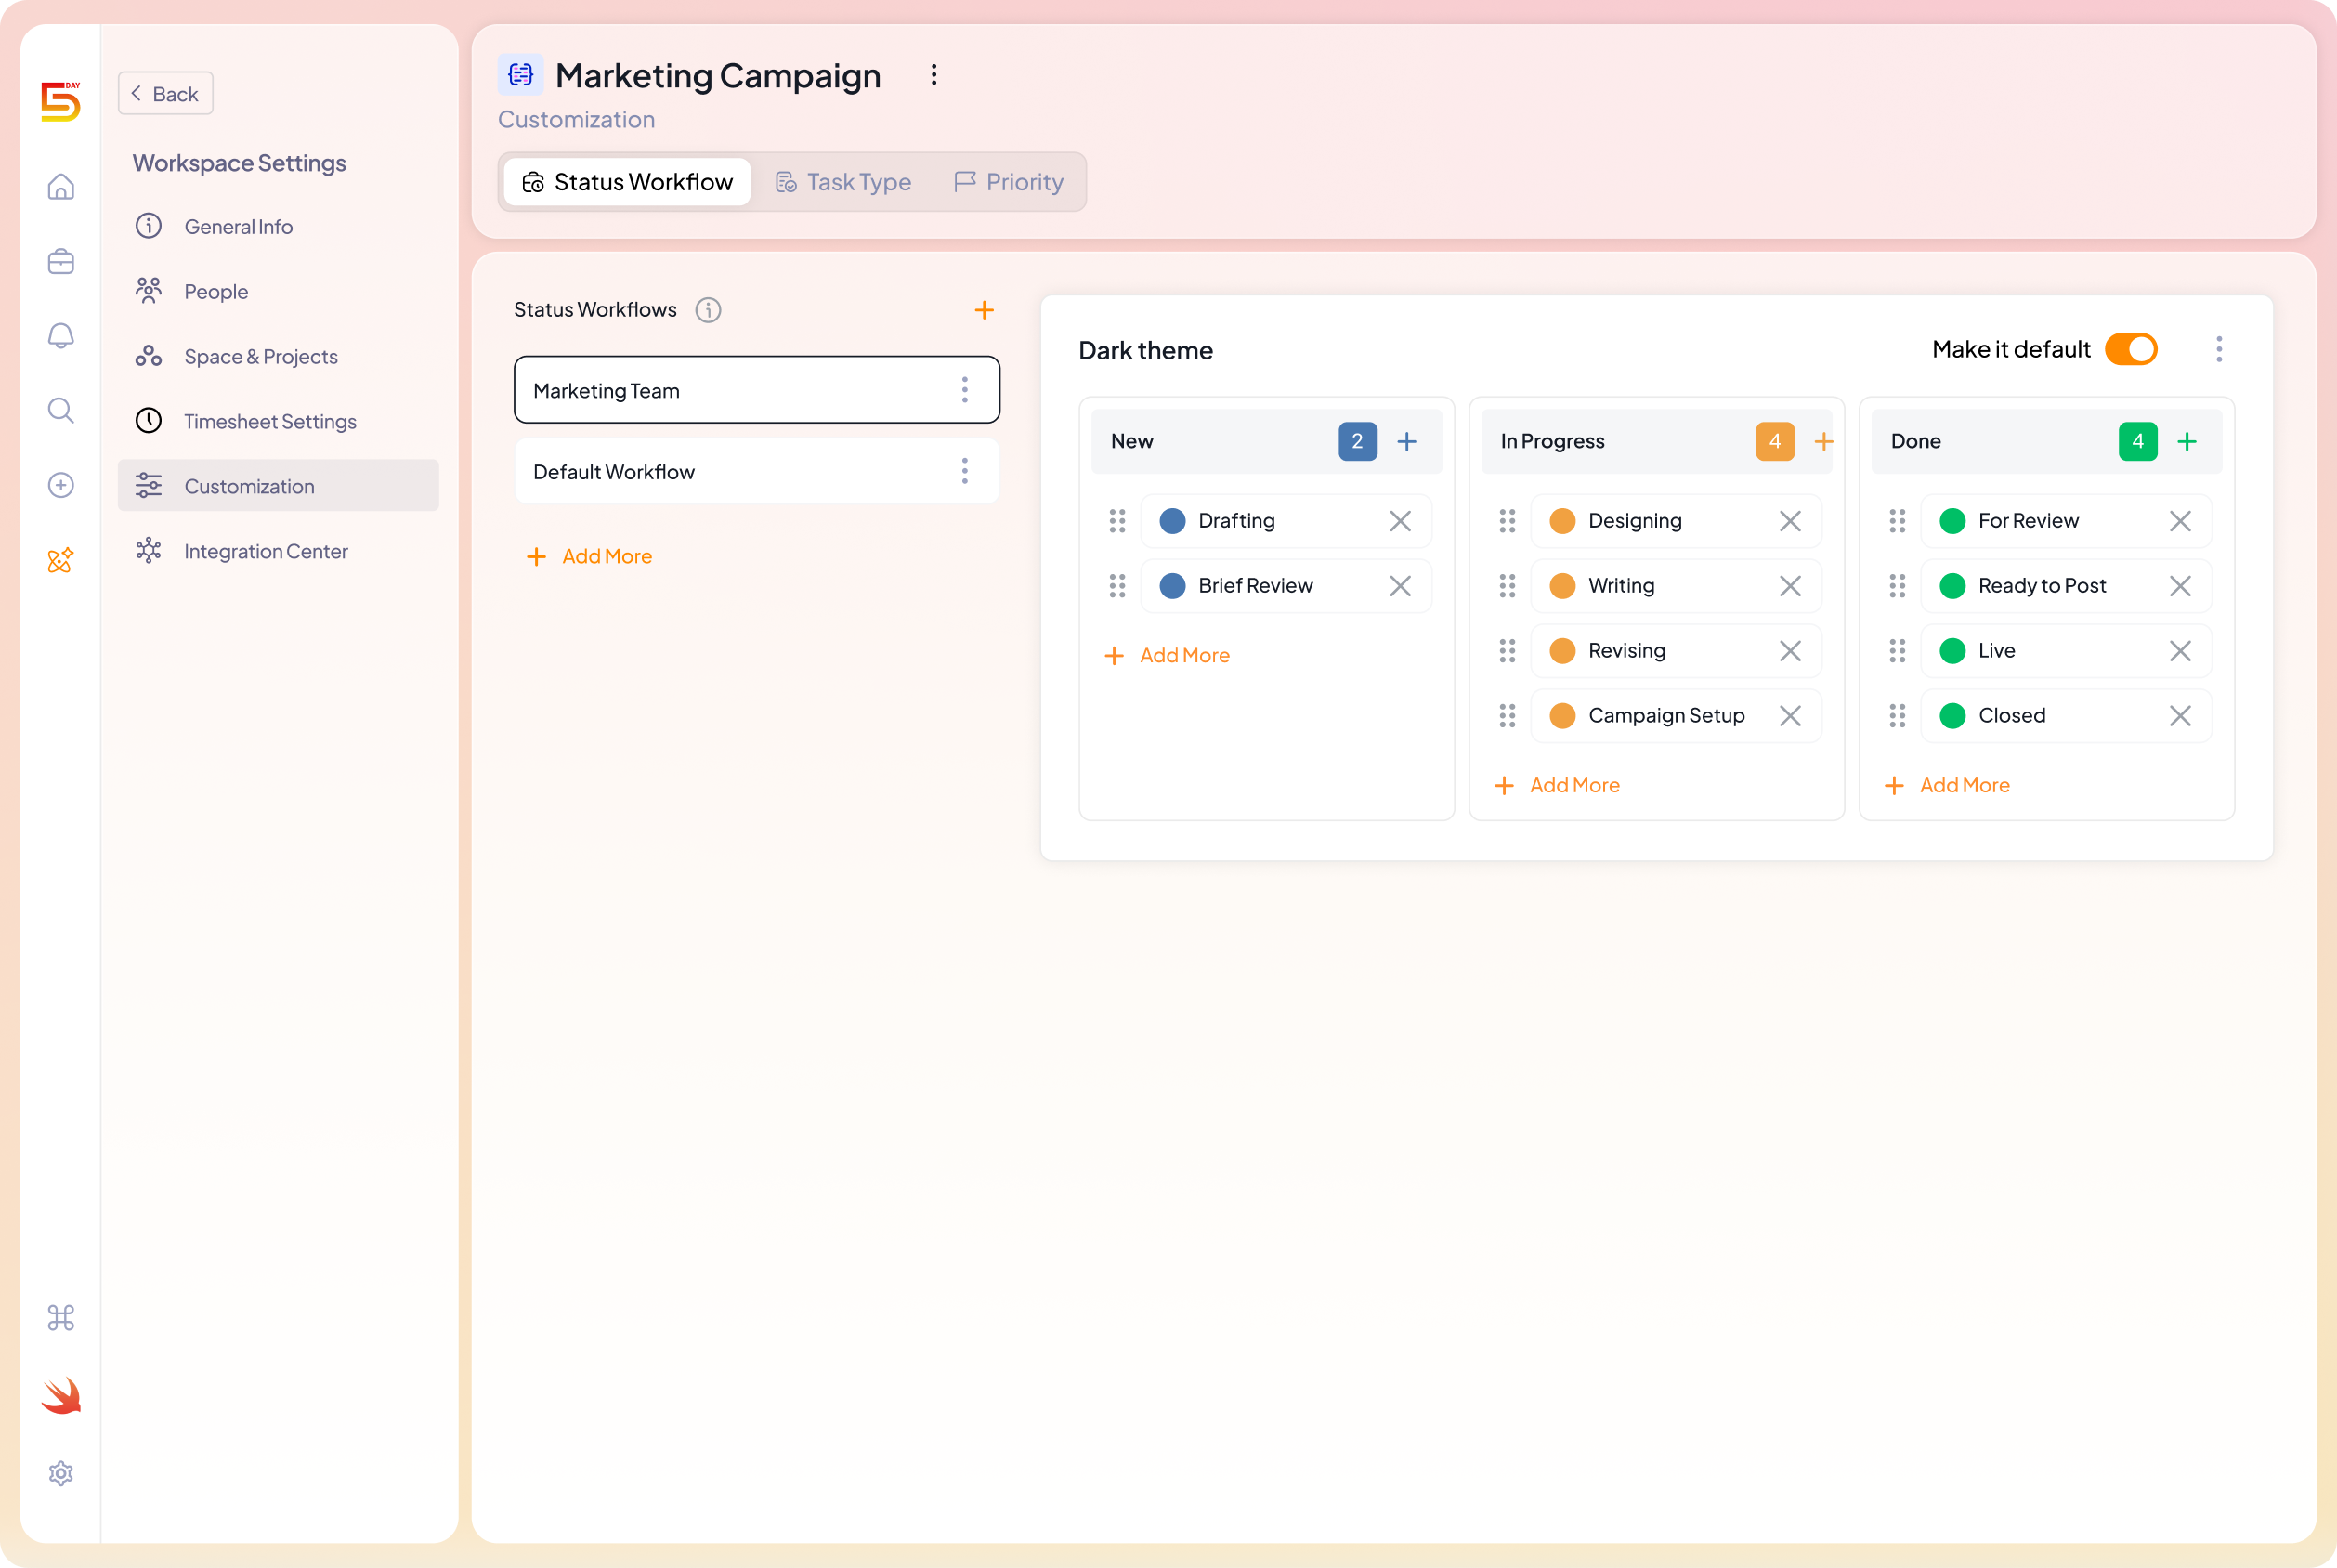Click the Back button

coord(165,94)
